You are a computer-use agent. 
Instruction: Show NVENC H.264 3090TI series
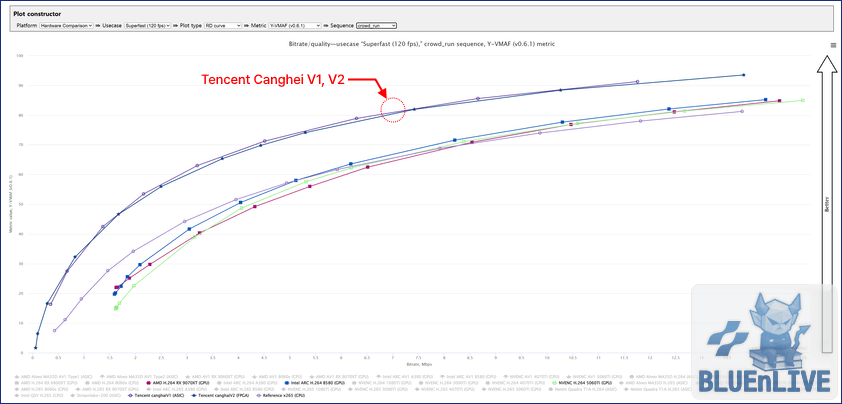[x=448, y=383]
